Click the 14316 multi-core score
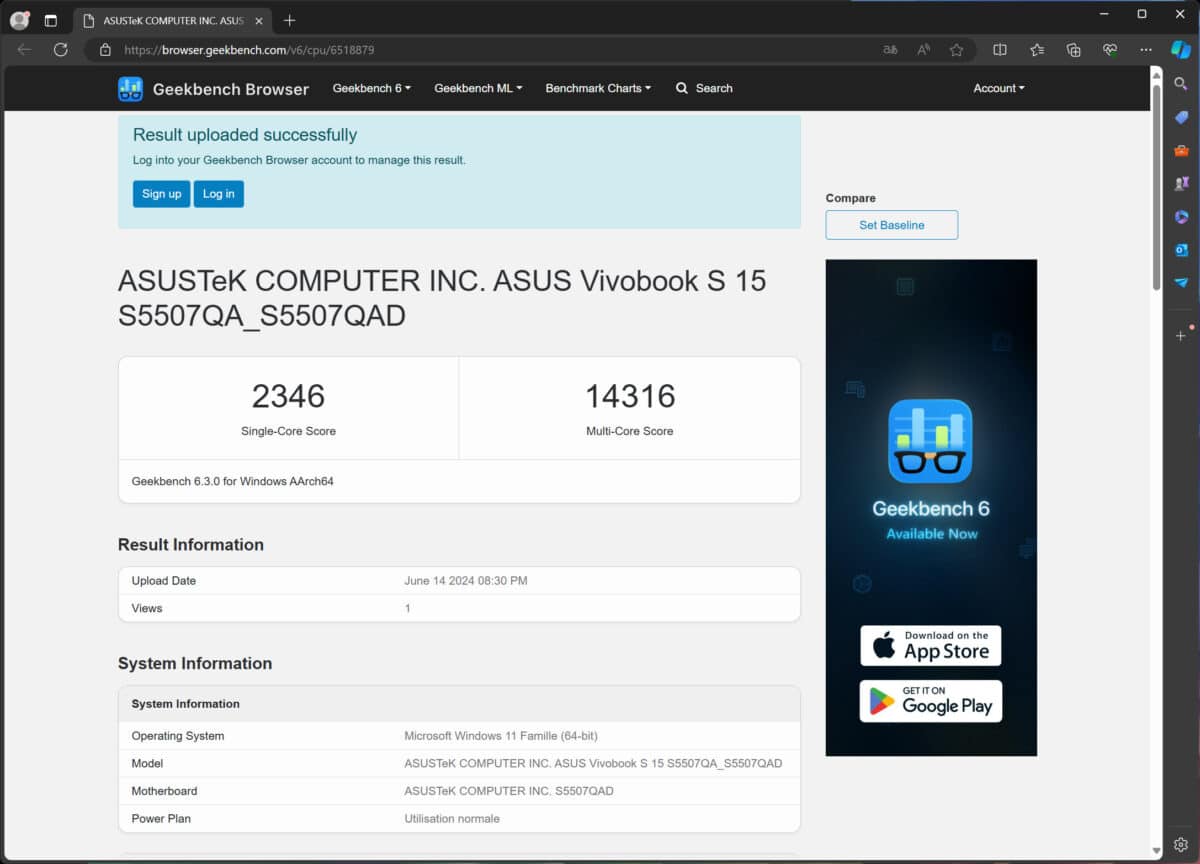This screenshot has height=864, width=1200. tap(630, 396)
